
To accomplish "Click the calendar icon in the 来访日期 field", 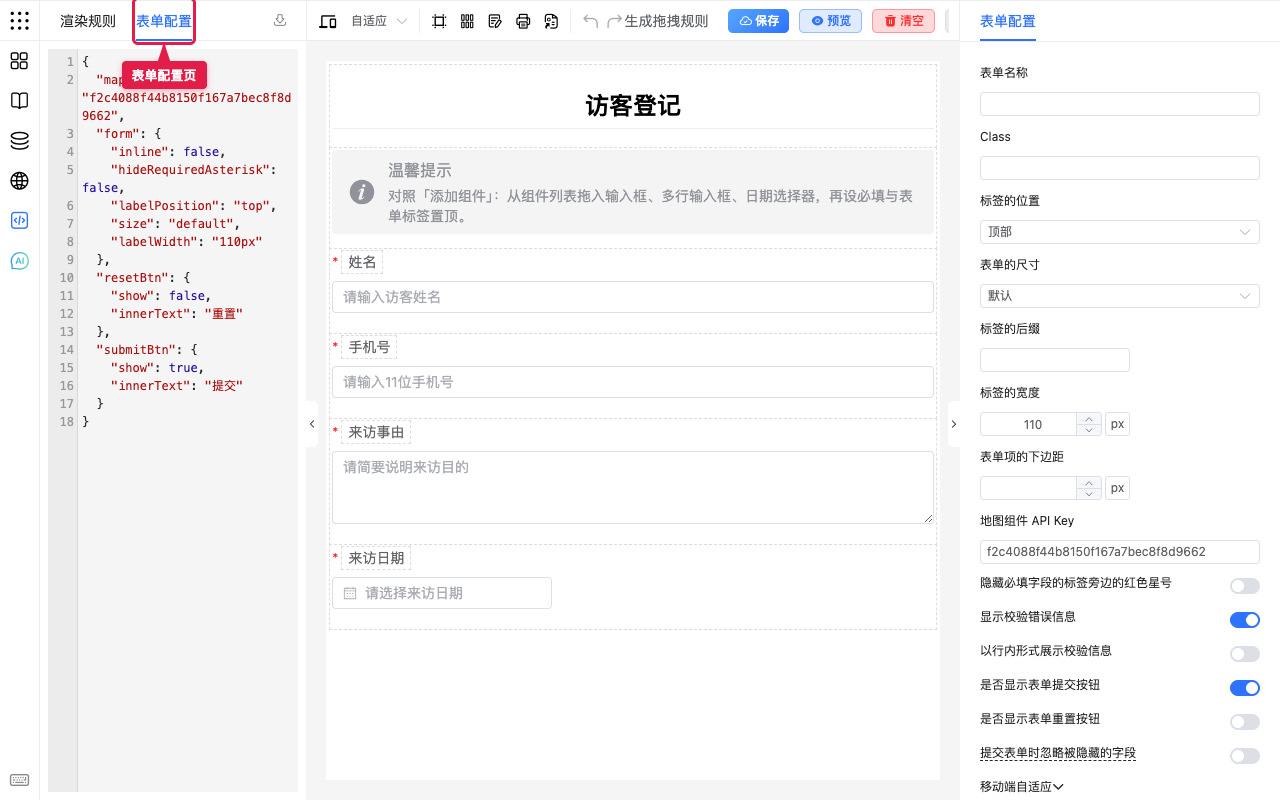I will tap(350, 593).
